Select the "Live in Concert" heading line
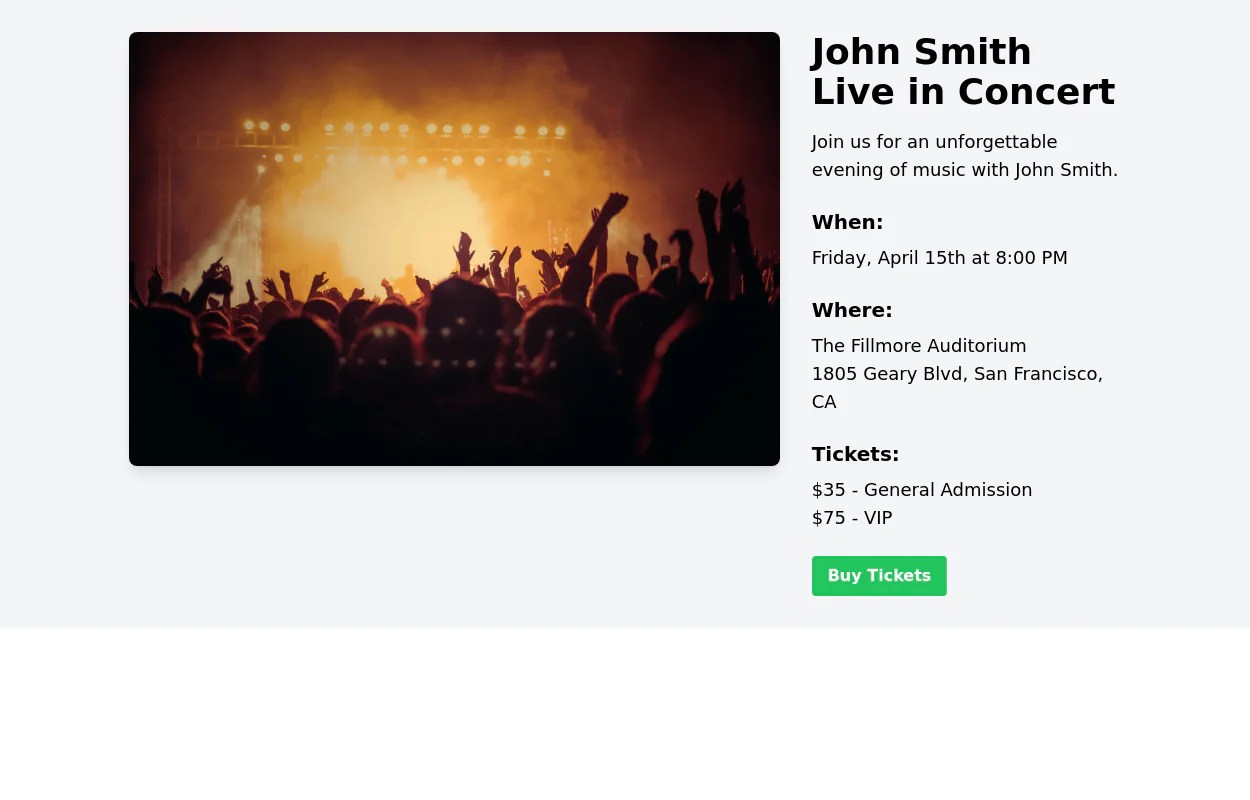1250x800 pixels. (x=962, y=92)
